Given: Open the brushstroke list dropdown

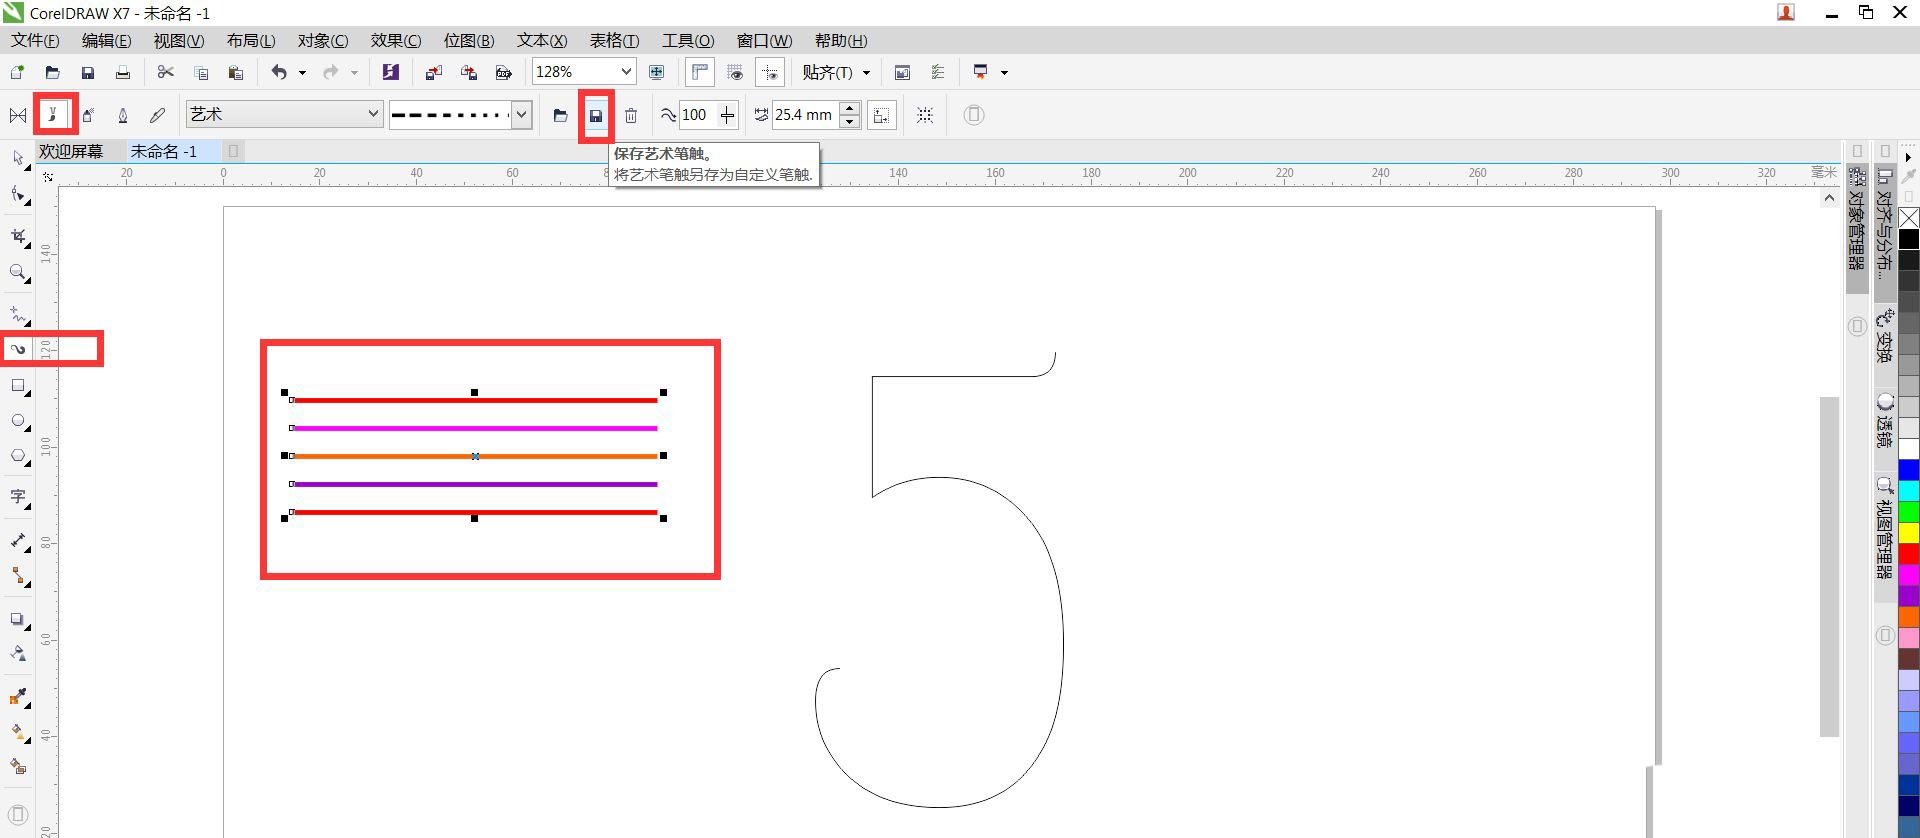Looking at the screenshot, I should point(521,115).
